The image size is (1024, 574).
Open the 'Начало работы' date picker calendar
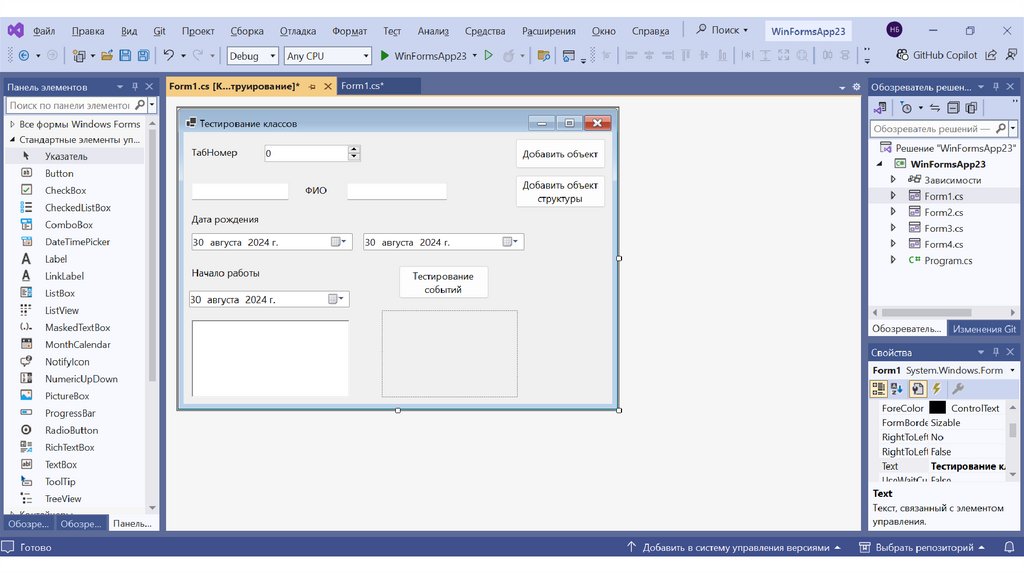click(336, 299)
